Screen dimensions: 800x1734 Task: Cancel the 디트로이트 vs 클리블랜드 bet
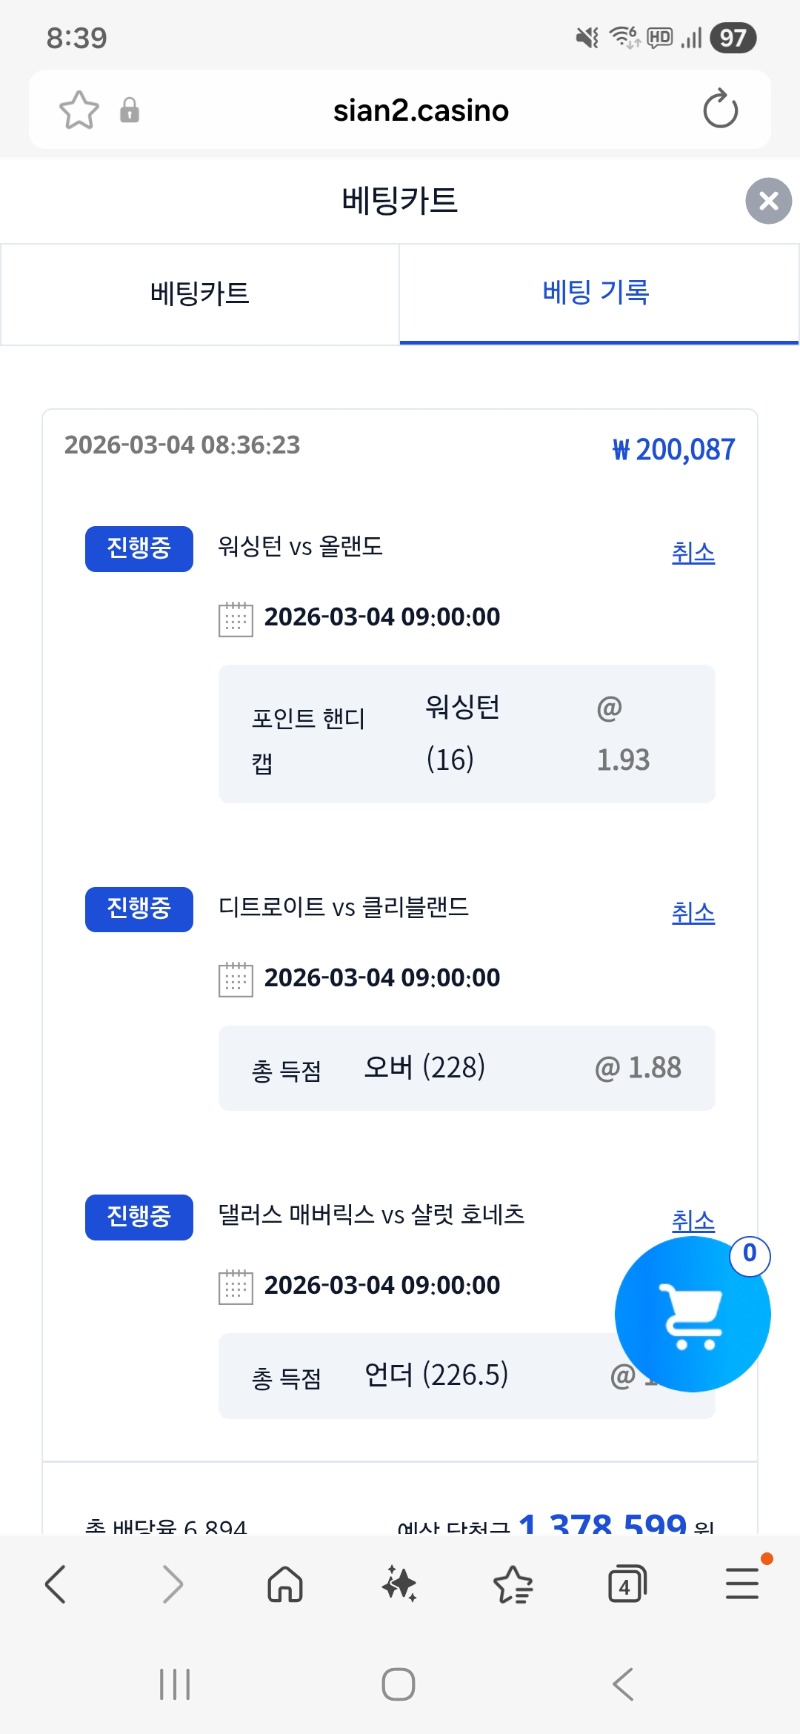(693, 913)
